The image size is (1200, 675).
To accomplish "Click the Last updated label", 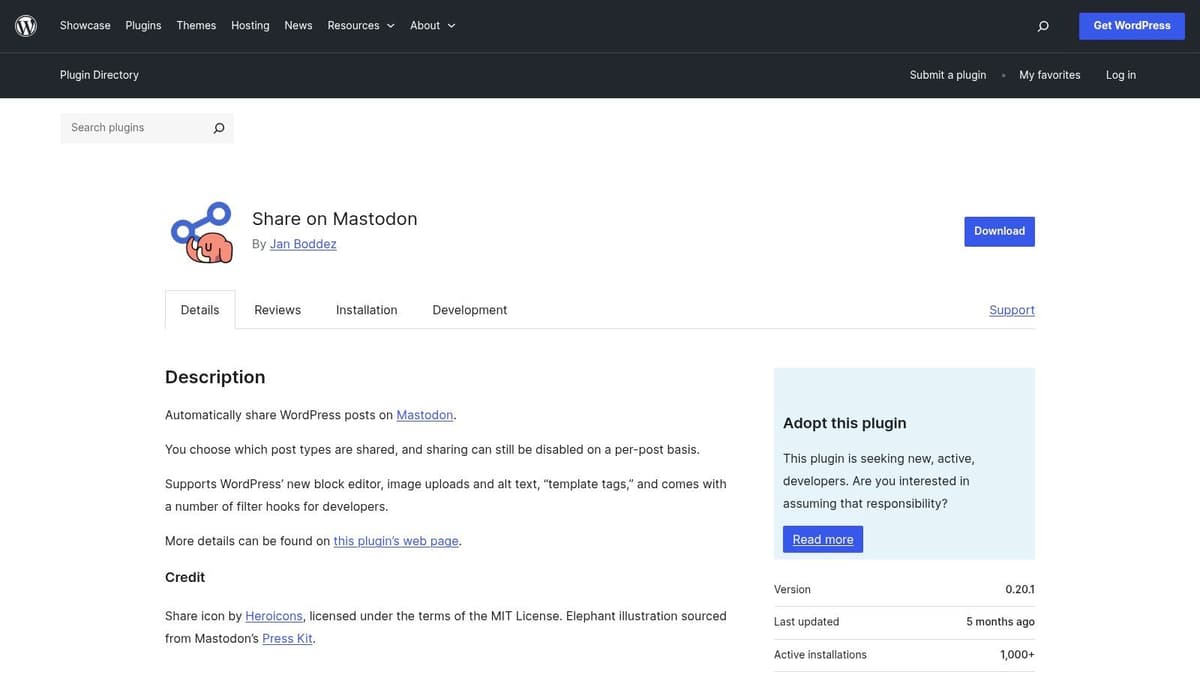I will tap(806, 622).
